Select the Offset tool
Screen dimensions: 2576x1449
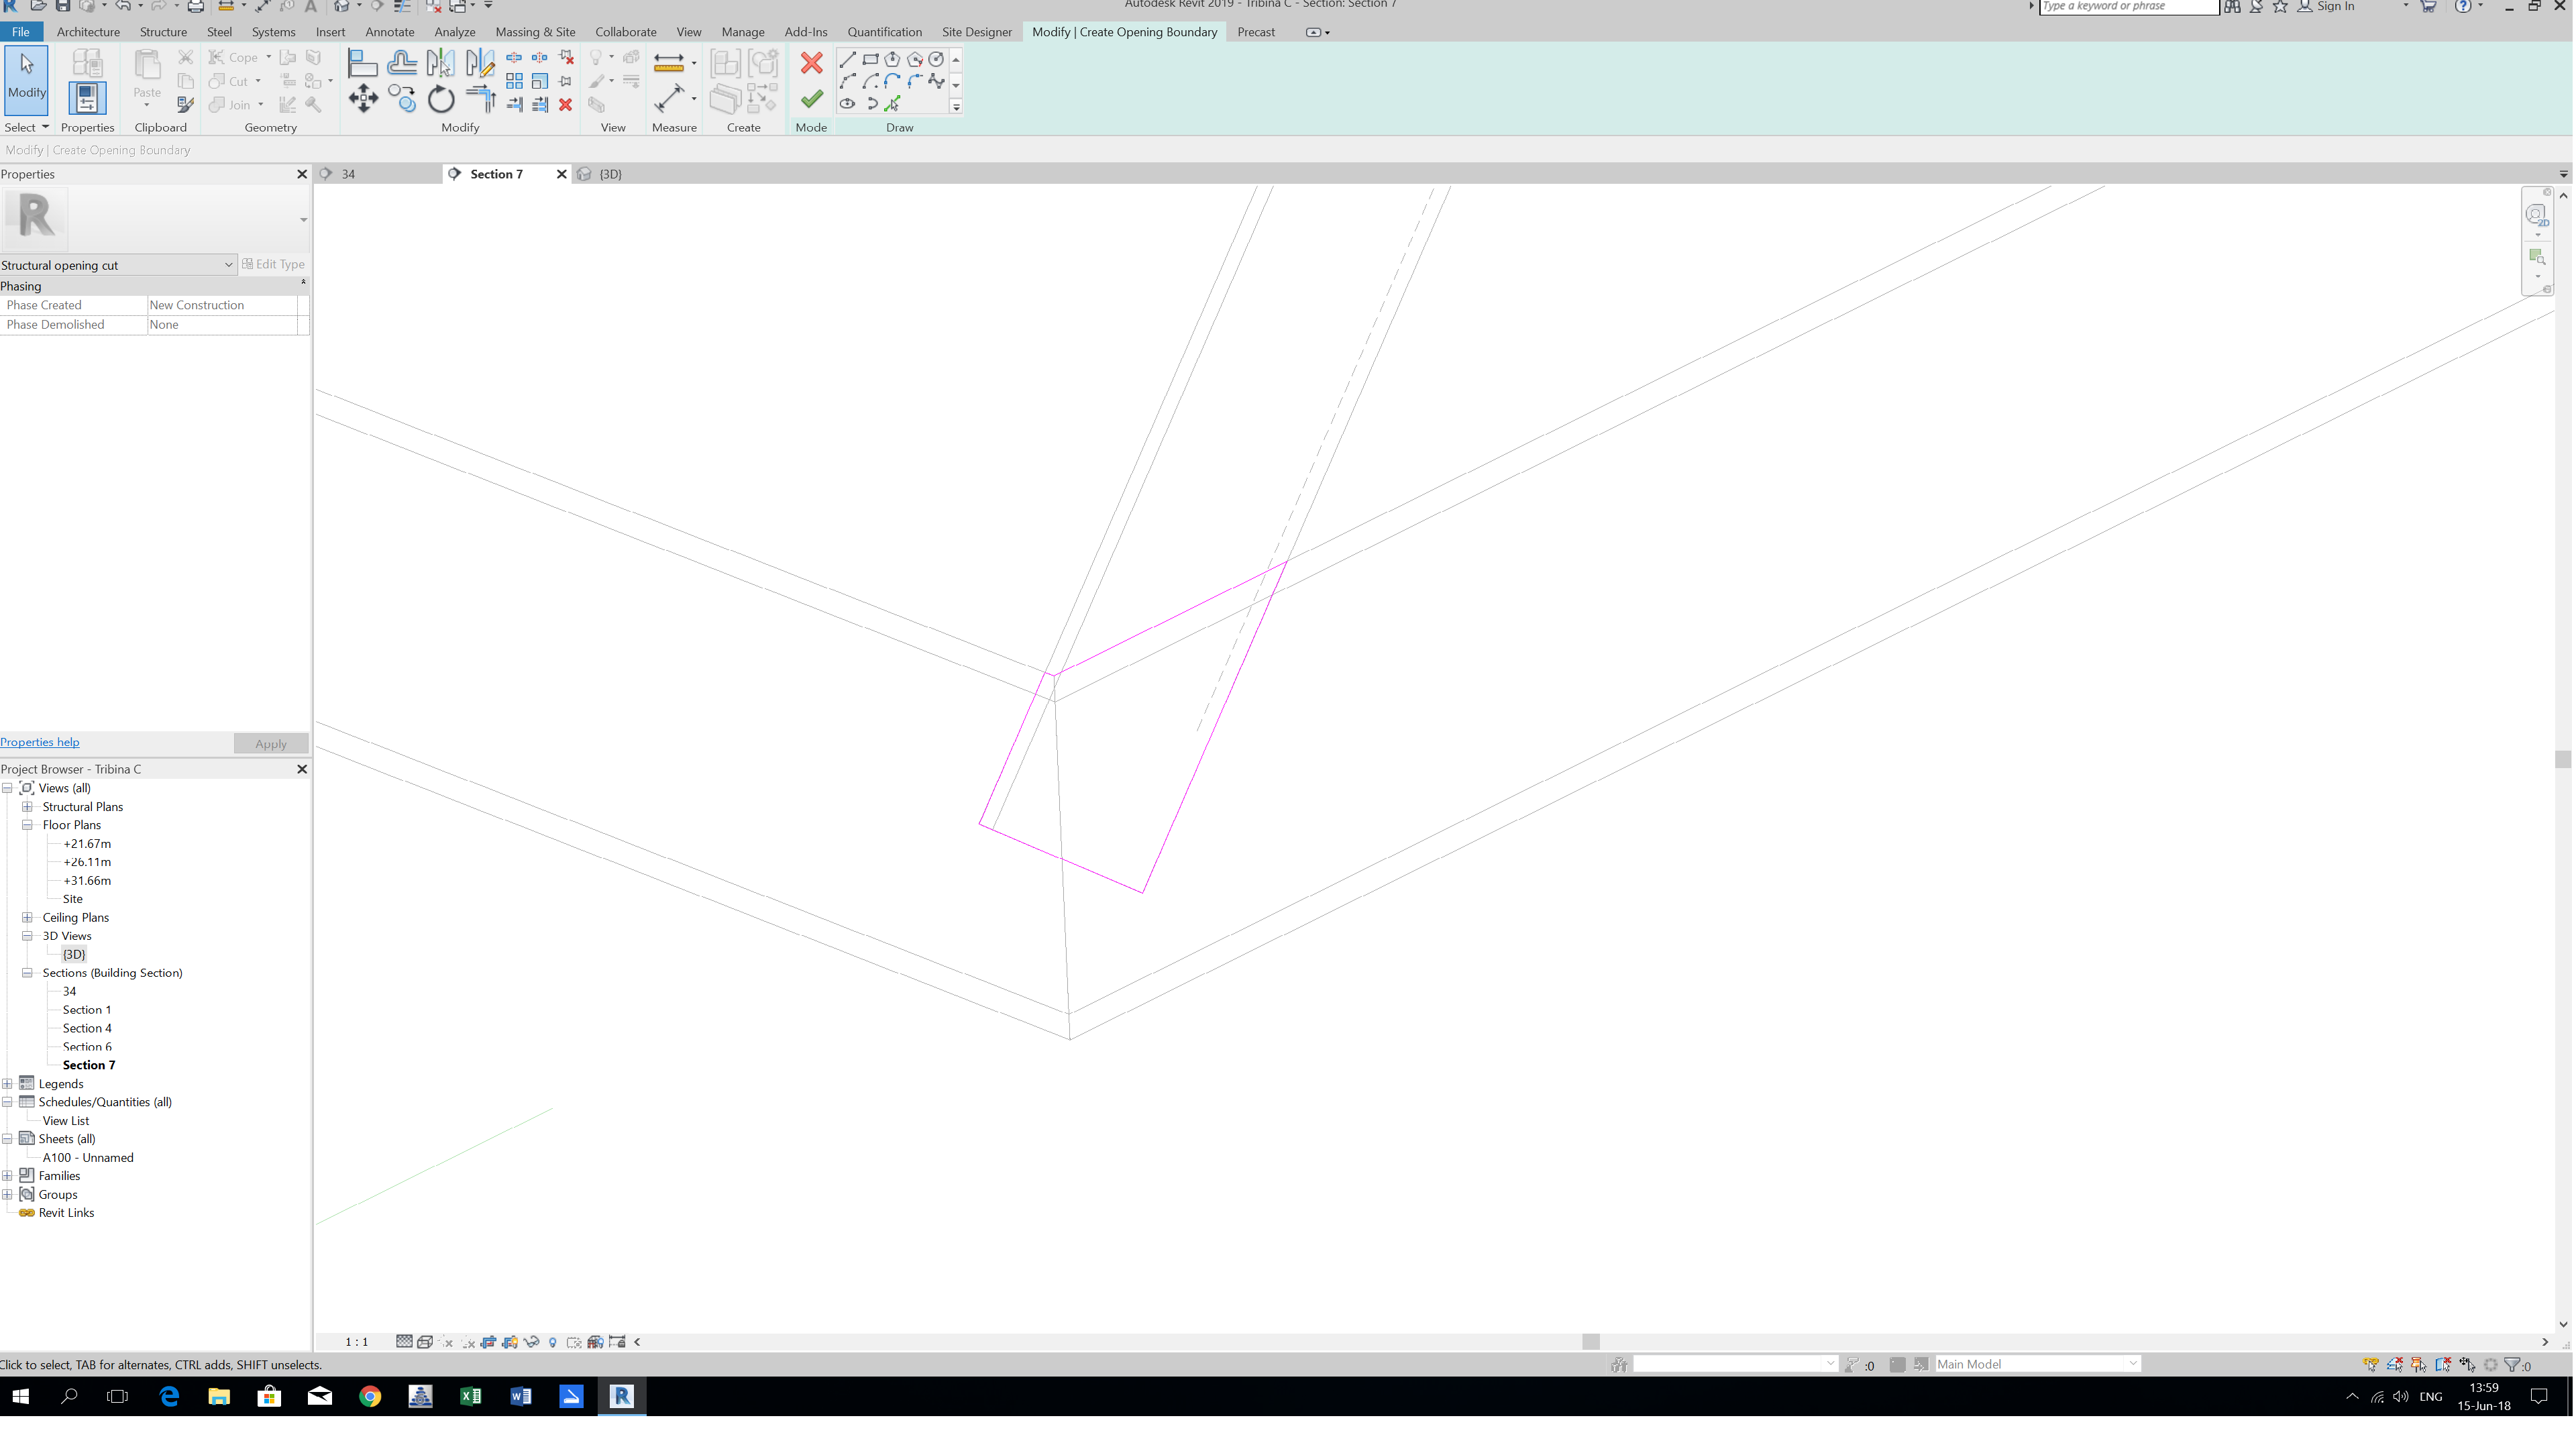pos(402,63)
